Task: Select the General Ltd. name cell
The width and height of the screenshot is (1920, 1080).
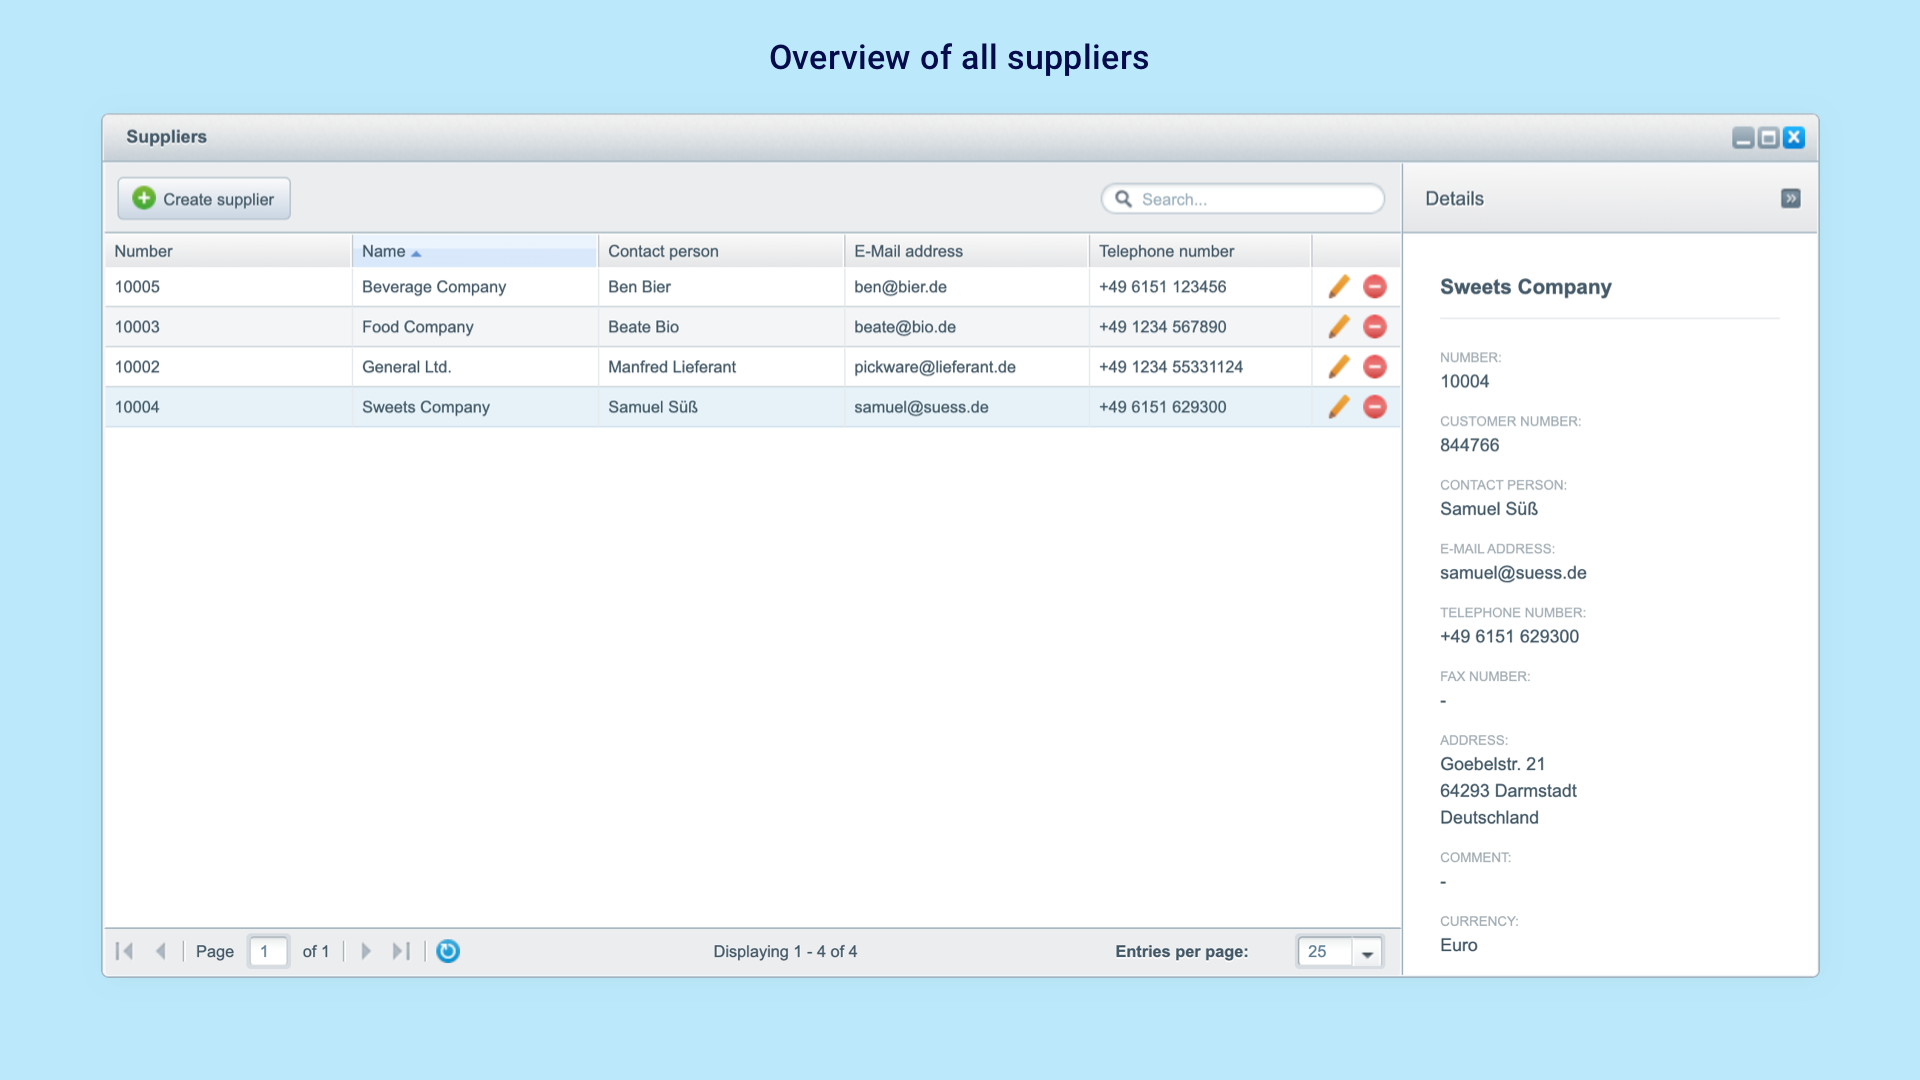Action: coord(474,367)
